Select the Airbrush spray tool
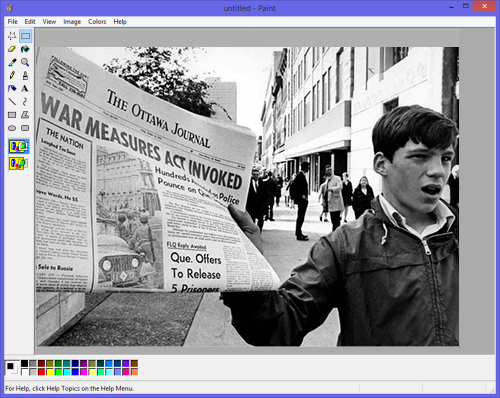Screen dimensions: 500x398 [x=12, y=88]
